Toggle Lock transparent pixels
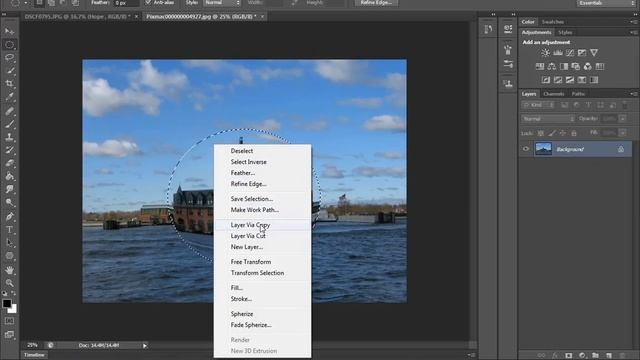The width and height of the screenshot is (640, 360). (x=540, y=133)
